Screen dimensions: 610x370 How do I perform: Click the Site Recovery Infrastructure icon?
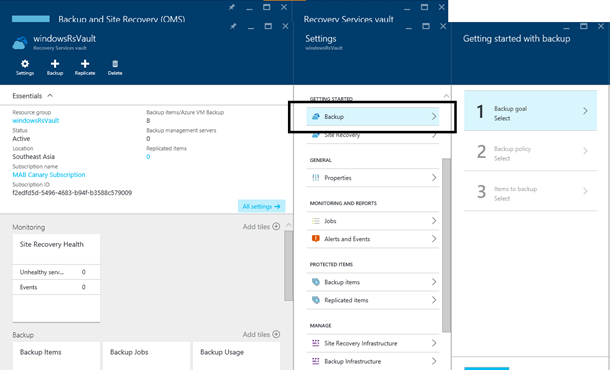[316, 343]
